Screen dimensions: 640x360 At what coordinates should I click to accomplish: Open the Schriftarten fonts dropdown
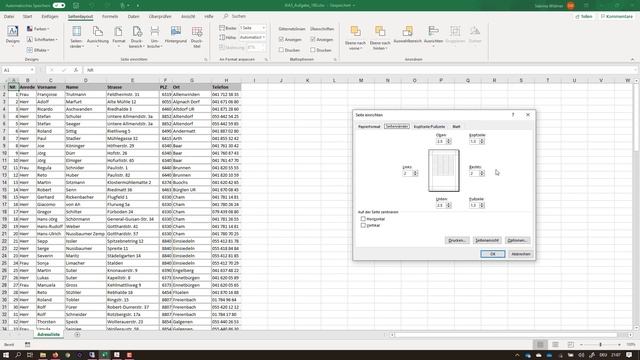point(42,39)
